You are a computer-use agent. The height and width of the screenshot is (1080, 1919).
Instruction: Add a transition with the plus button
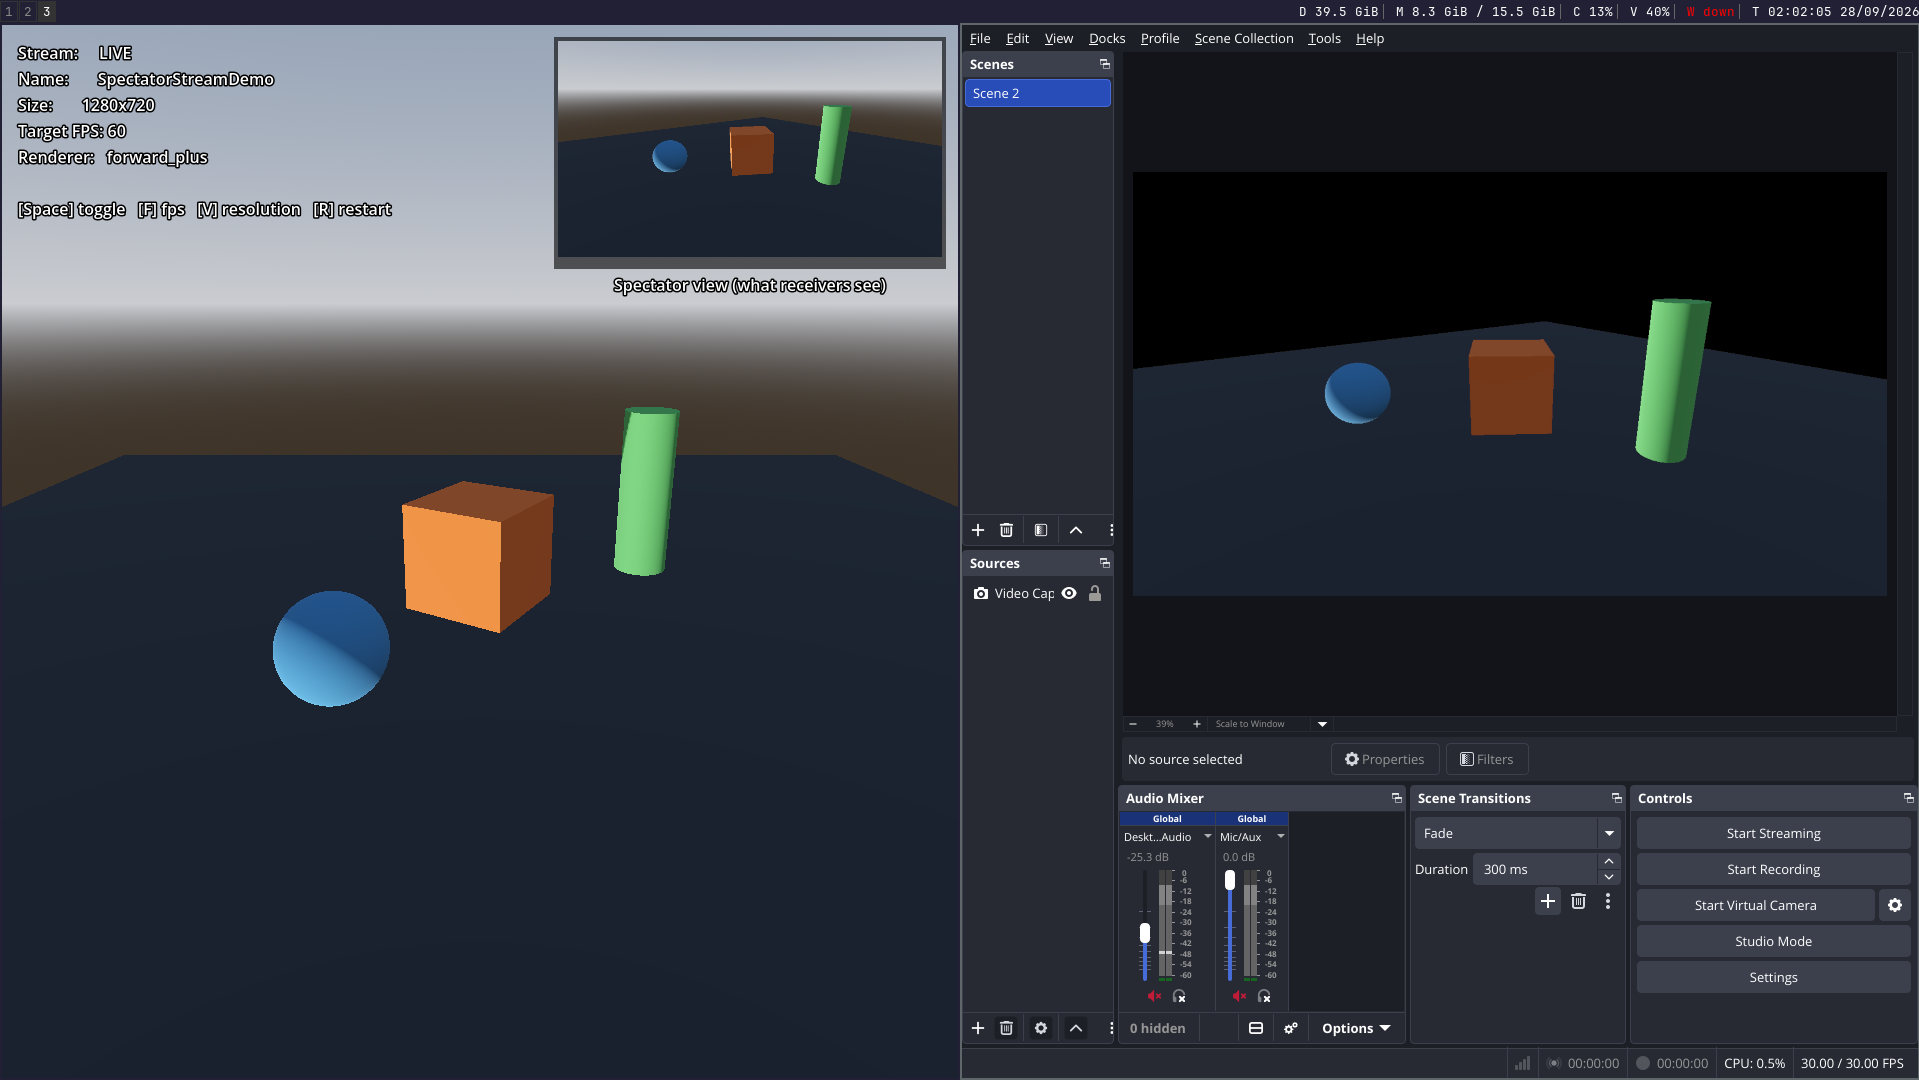[1548, 901]
